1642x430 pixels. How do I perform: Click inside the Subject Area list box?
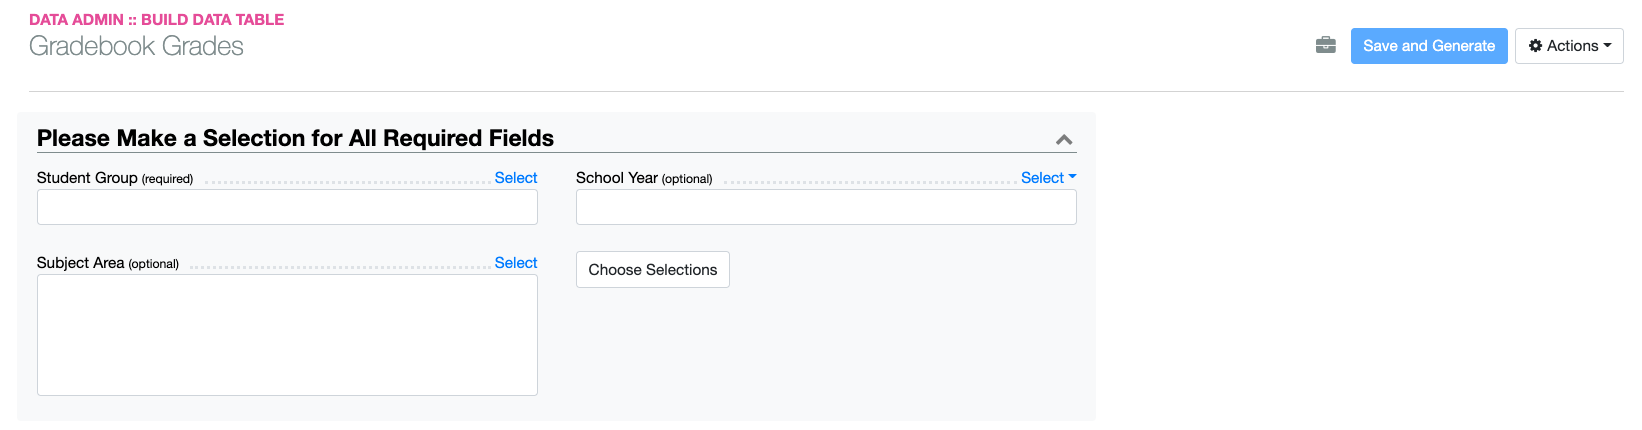[287, 335]
